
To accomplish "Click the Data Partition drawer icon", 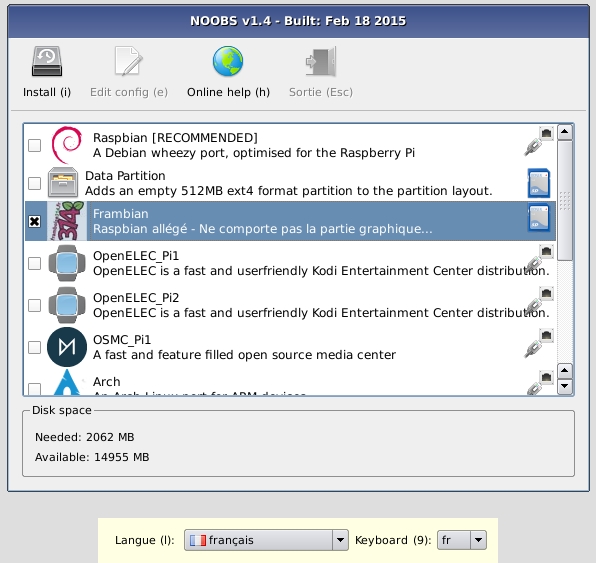I will 63,183.
